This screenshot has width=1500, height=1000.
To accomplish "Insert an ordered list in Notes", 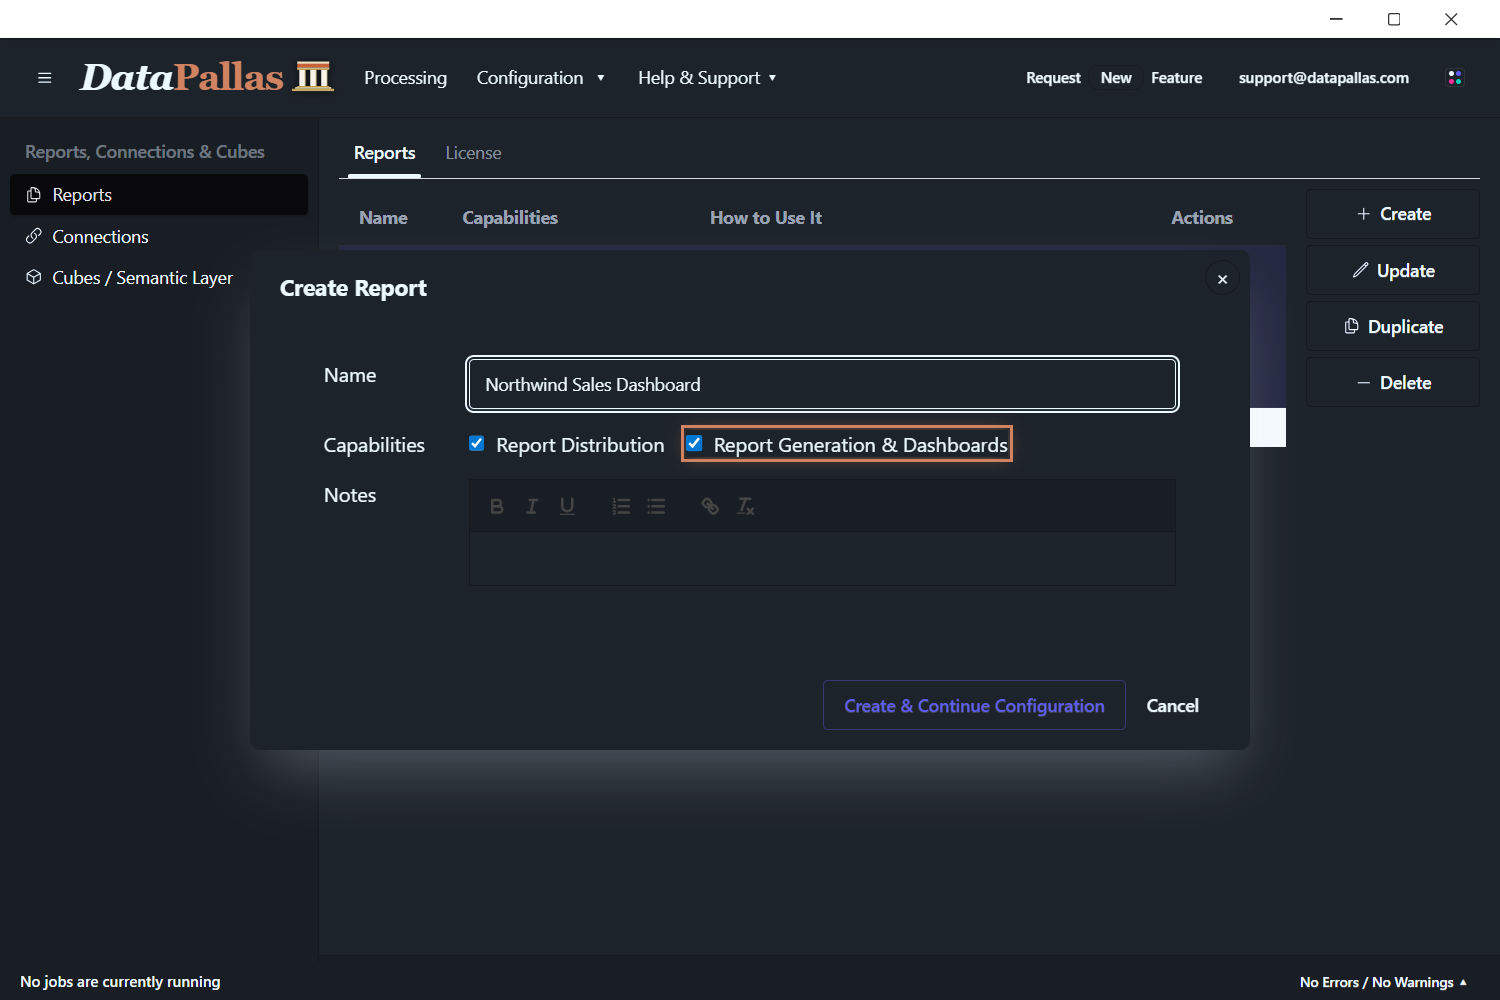I will [621, 506].
